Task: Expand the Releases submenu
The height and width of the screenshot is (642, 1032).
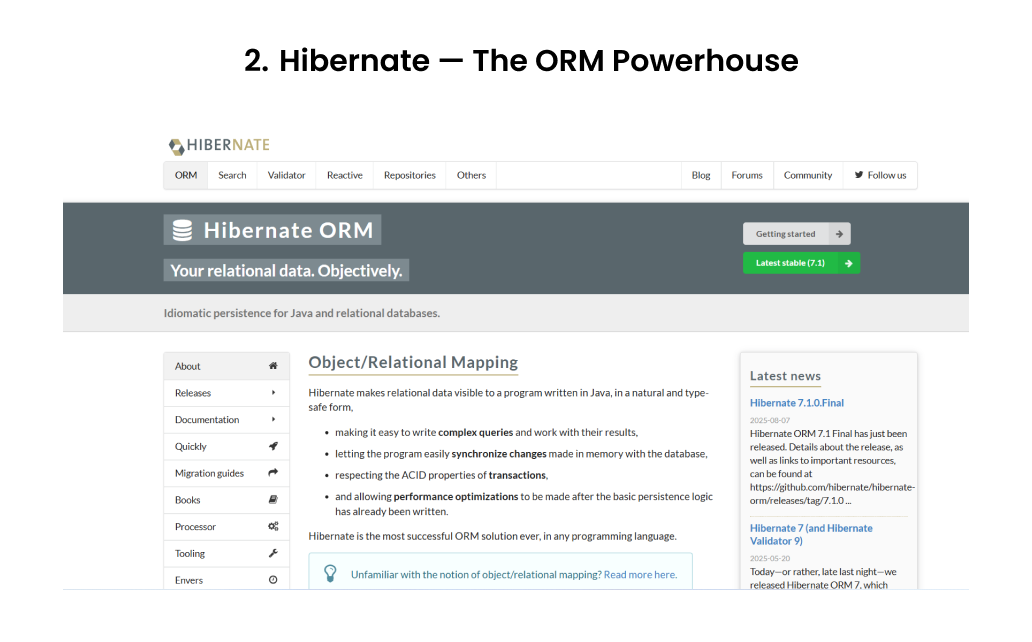Action: coord(272,393)
